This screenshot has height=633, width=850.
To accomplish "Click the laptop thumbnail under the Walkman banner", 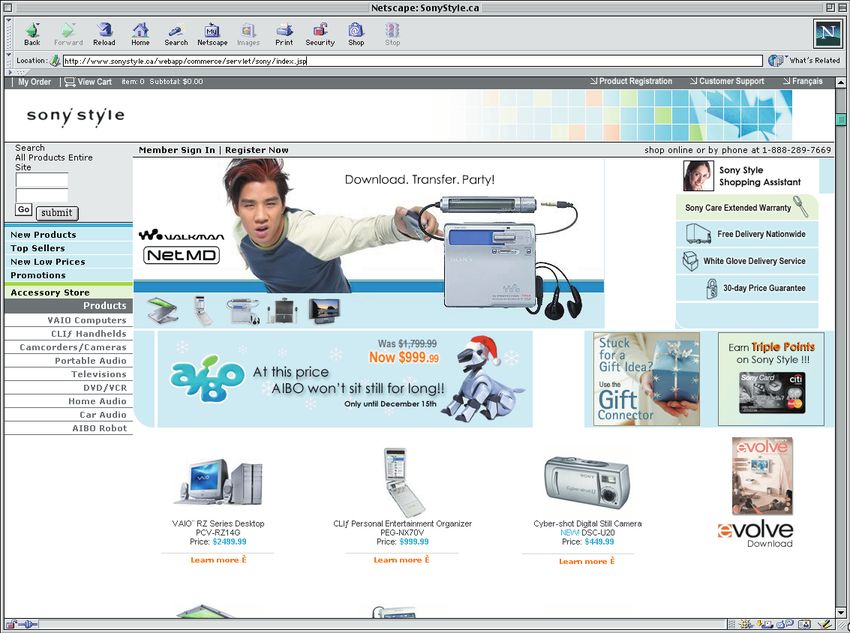I will (x=162, y=310).
